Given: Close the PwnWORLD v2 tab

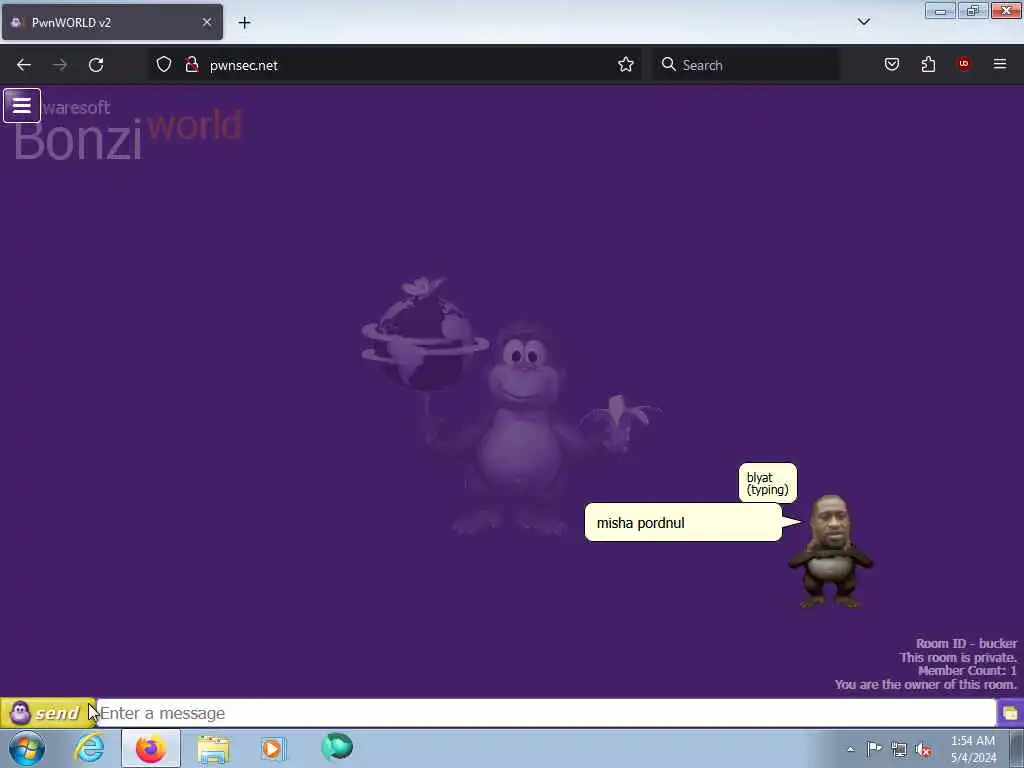Looking at the screenshot, I should point(207,22).
